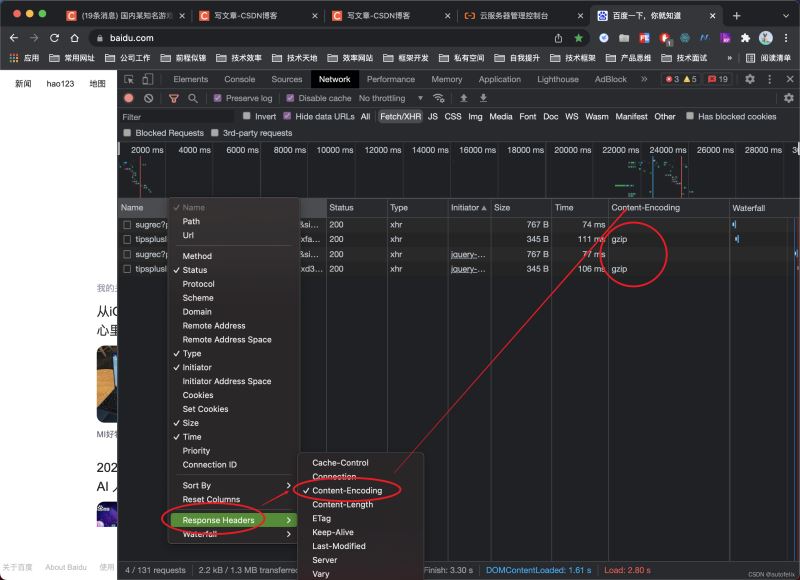The height and width of the screenshot is (580, 800).
Task: Open DevTools settings gear
Action: 749,79
